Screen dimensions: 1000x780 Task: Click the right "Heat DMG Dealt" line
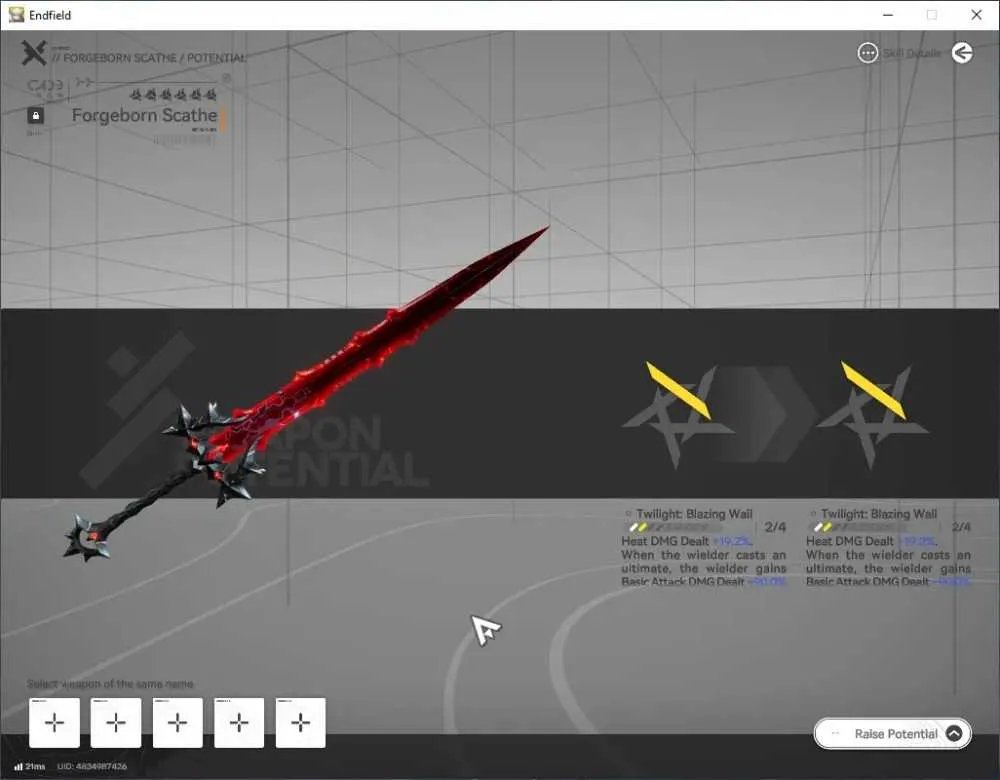(x=871, y=541)
